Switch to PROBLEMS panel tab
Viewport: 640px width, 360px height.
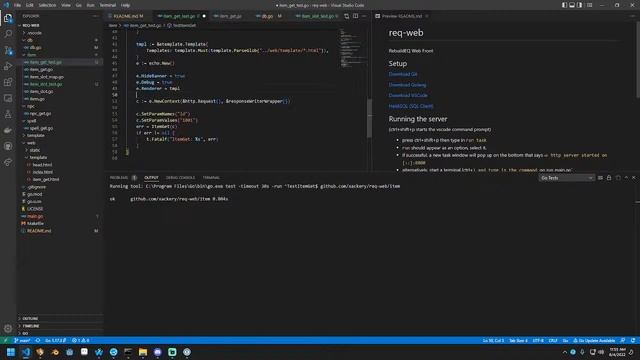119,178
